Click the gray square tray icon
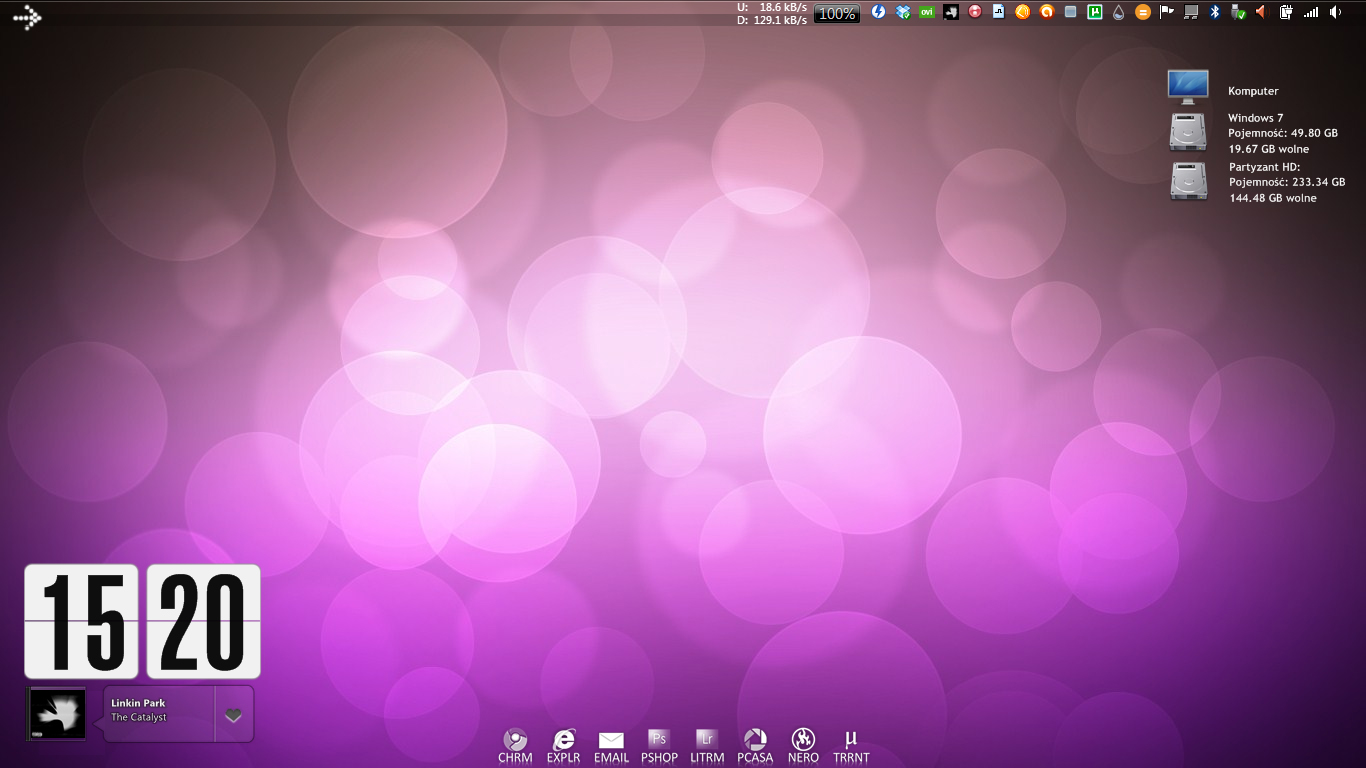The width and height of the screenshot is (1366, 768). [x=1070, y=12]
